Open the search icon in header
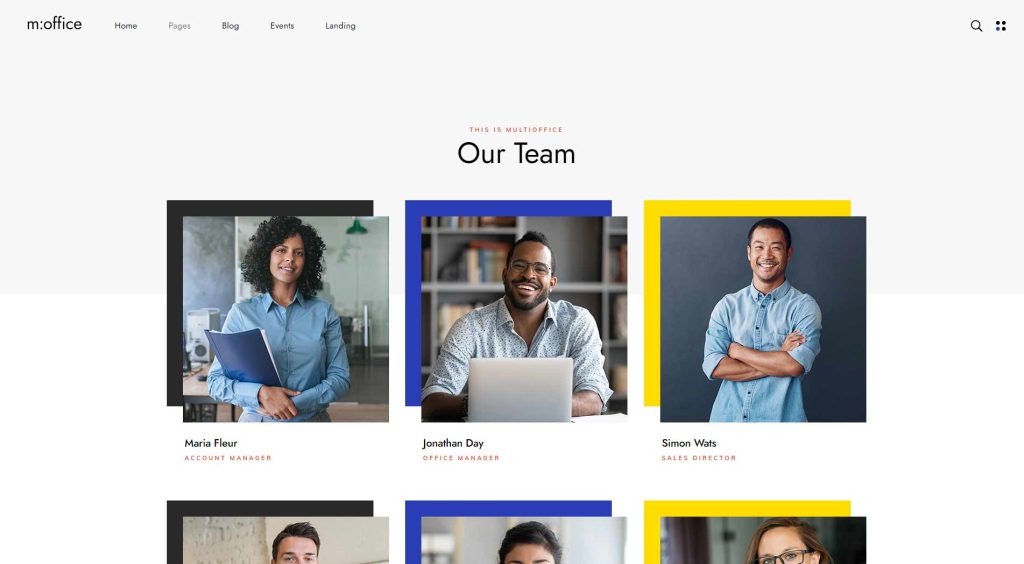The height and width of the screenshot is (564, 1024). 976,25
